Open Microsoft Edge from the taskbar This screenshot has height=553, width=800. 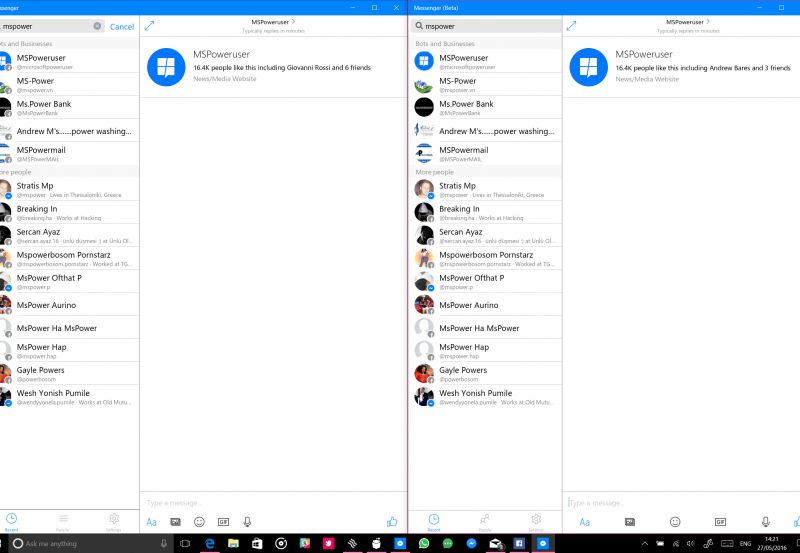tap(209, 543)
